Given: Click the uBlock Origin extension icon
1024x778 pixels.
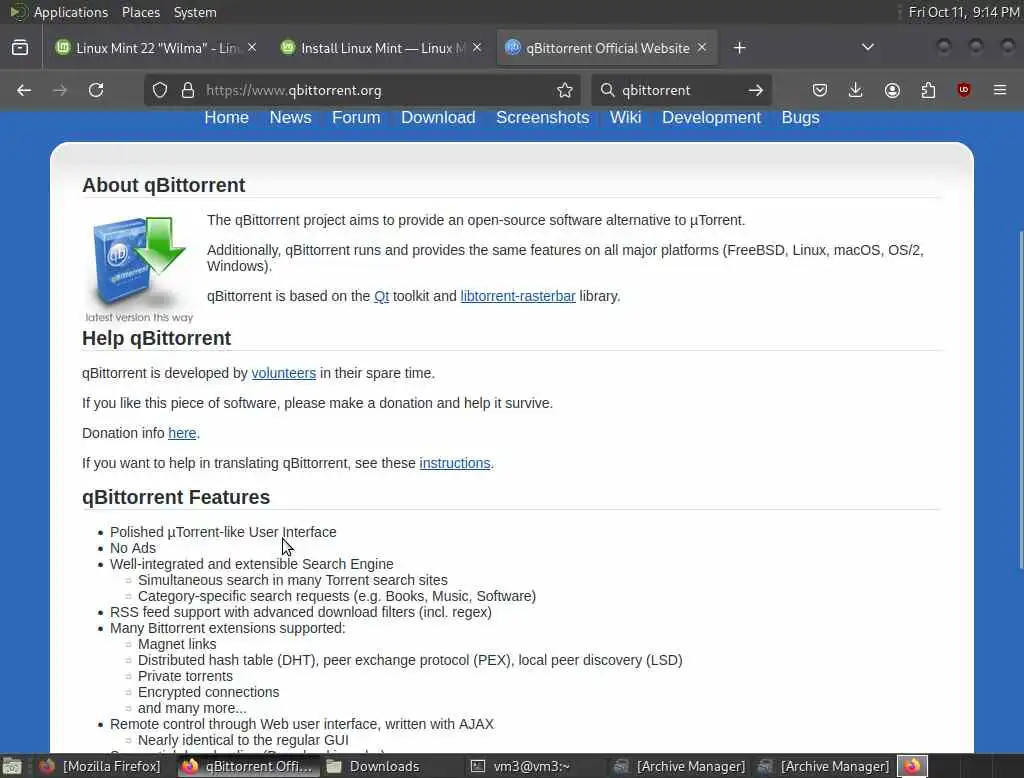Looking at the screenshot, I should (x=964, y=90).
